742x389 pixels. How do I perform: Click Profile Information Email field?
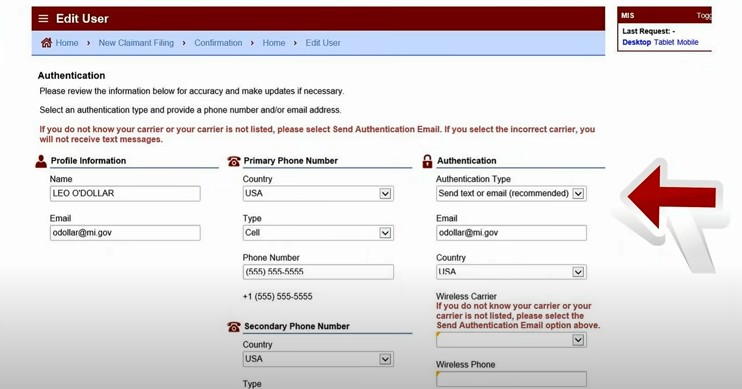[x=125, y=233]
